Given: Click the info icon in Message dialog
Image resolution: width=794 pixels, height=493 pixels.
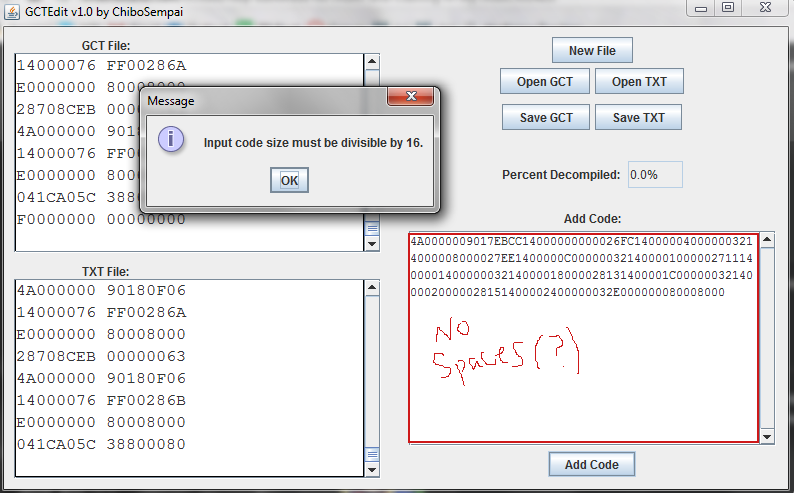Looking at the screenshot, I should pyautogui.click(x=171, y=139).
